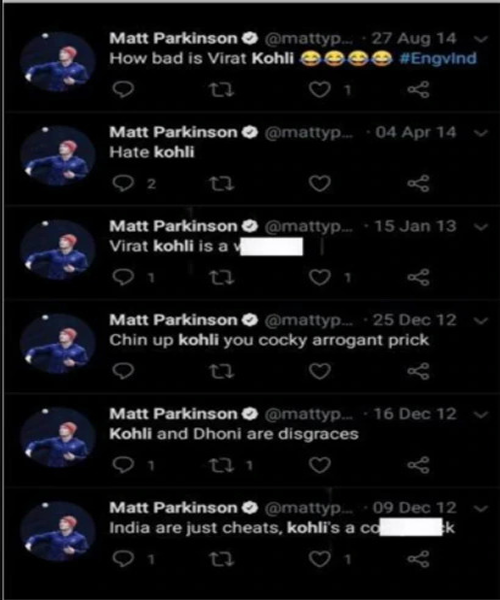
Task: Open the #EngvInd hashtag link
Action: [x=438, y=59]
